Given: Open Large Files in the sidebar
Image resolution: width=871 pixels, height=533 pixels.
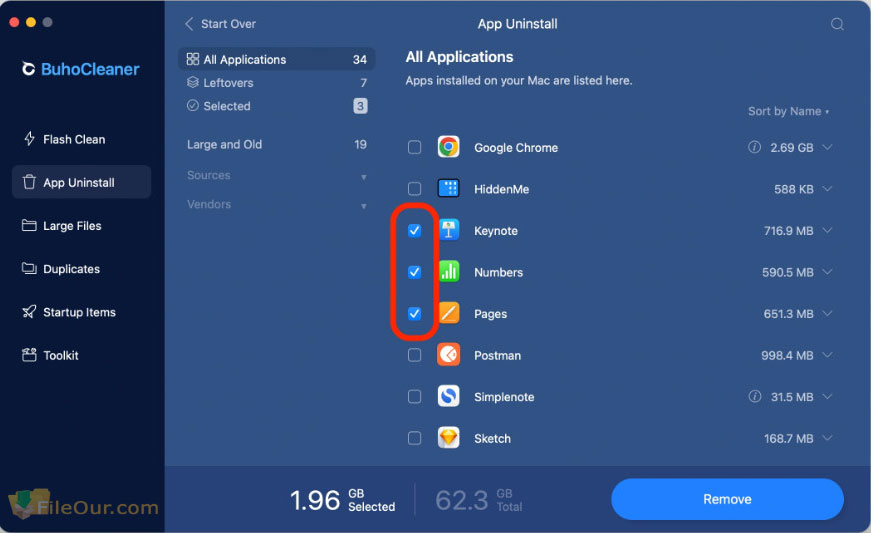Looking at the screenshot, I should point(82,225).
